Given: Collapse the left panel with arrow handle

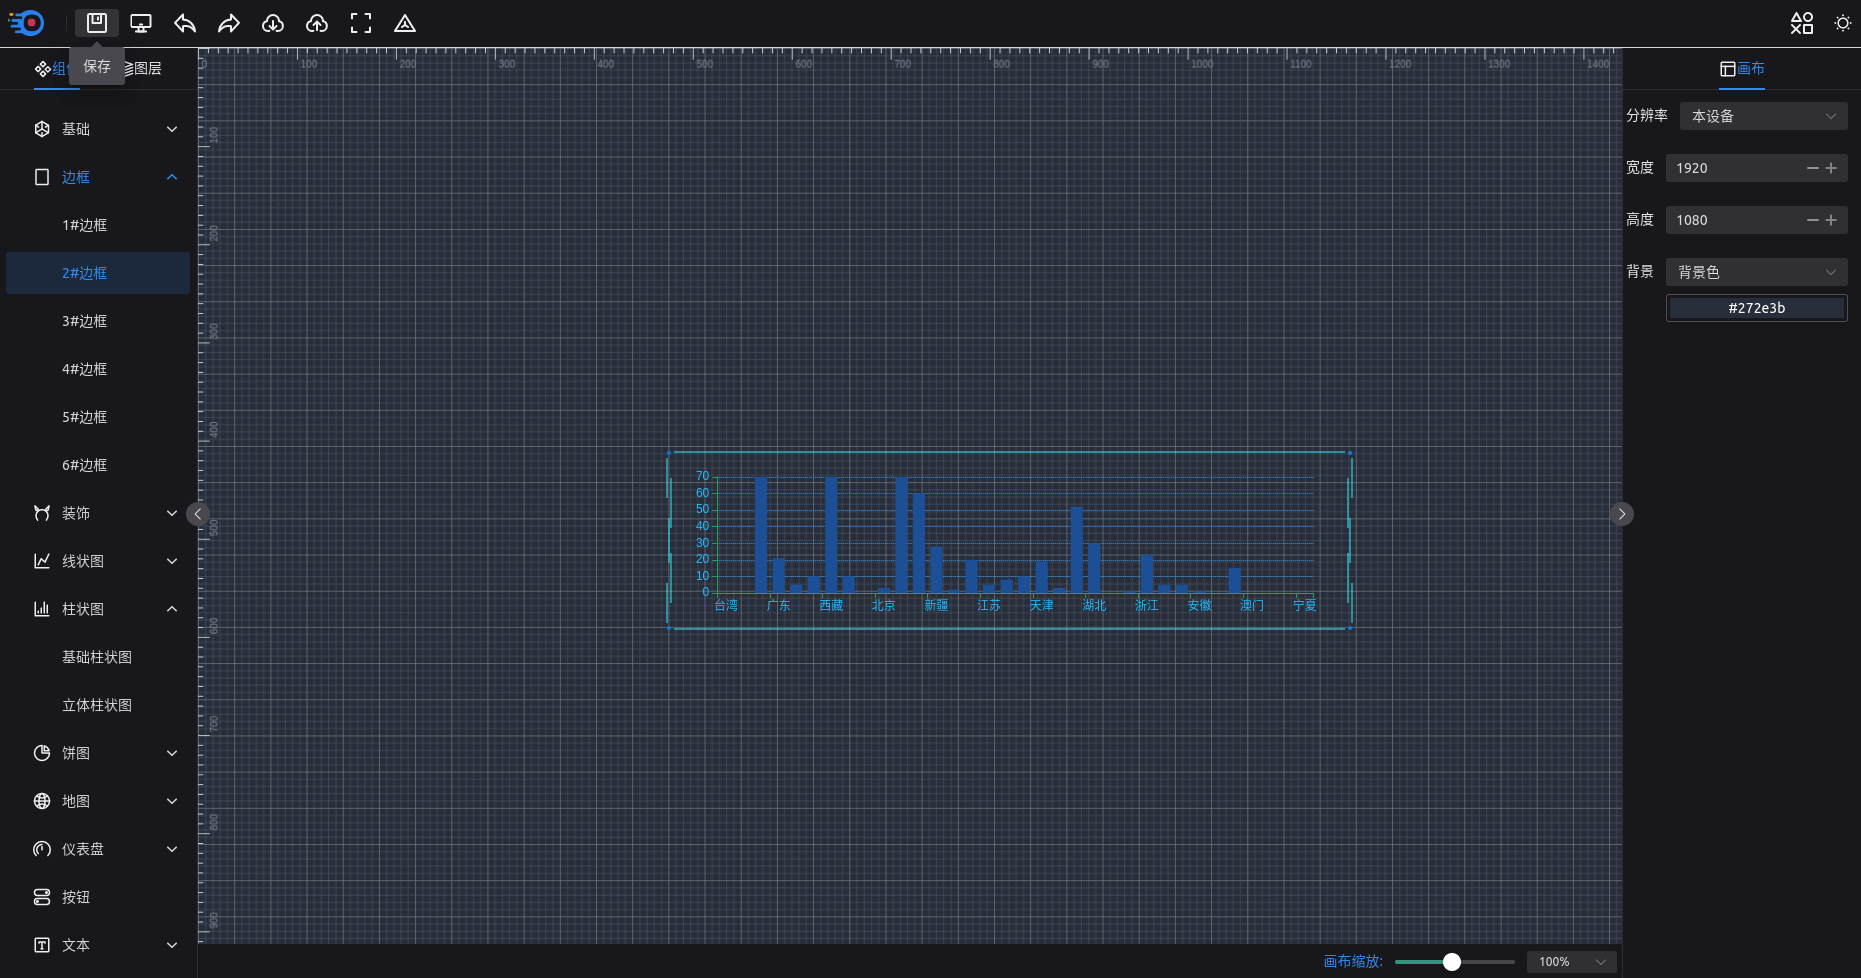Looking at the screenshot, I should click(198, 514).
